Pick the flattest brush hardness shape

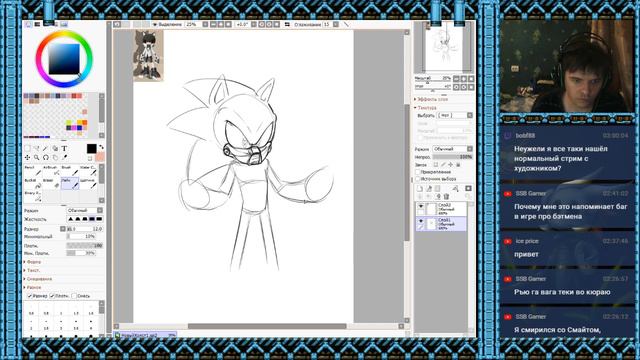99,219
